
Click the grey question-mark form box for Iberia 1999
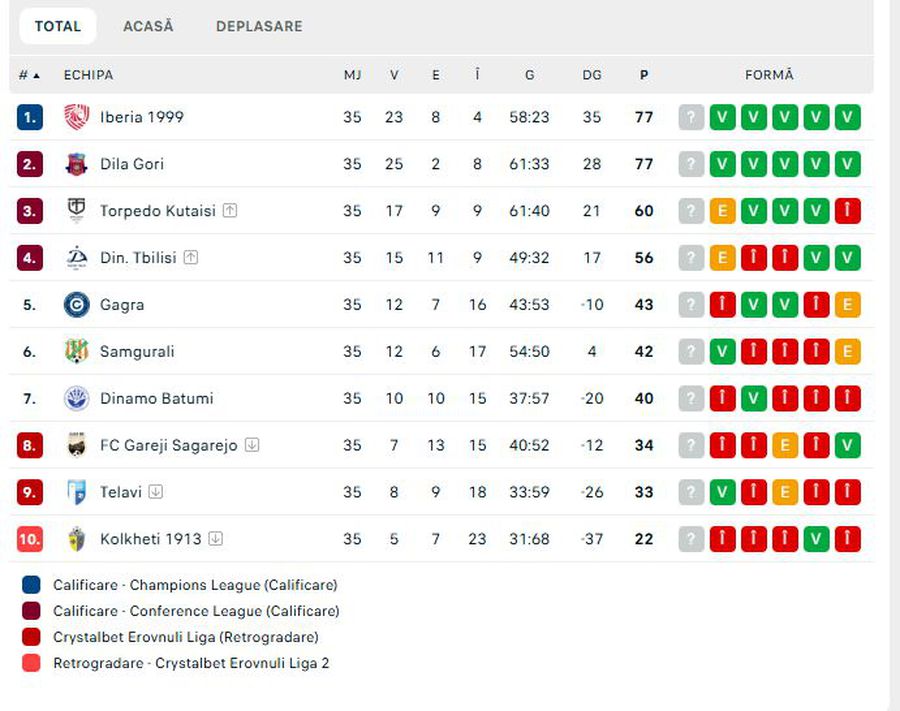click(x=691, y=117)
